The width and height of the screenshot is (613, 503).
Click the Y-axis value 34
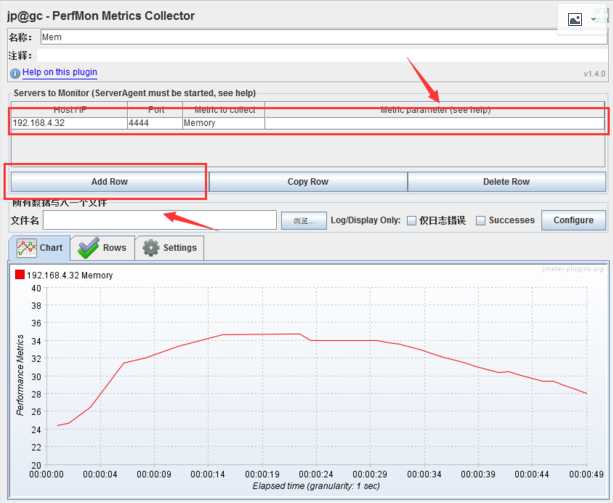click(36, 341)
